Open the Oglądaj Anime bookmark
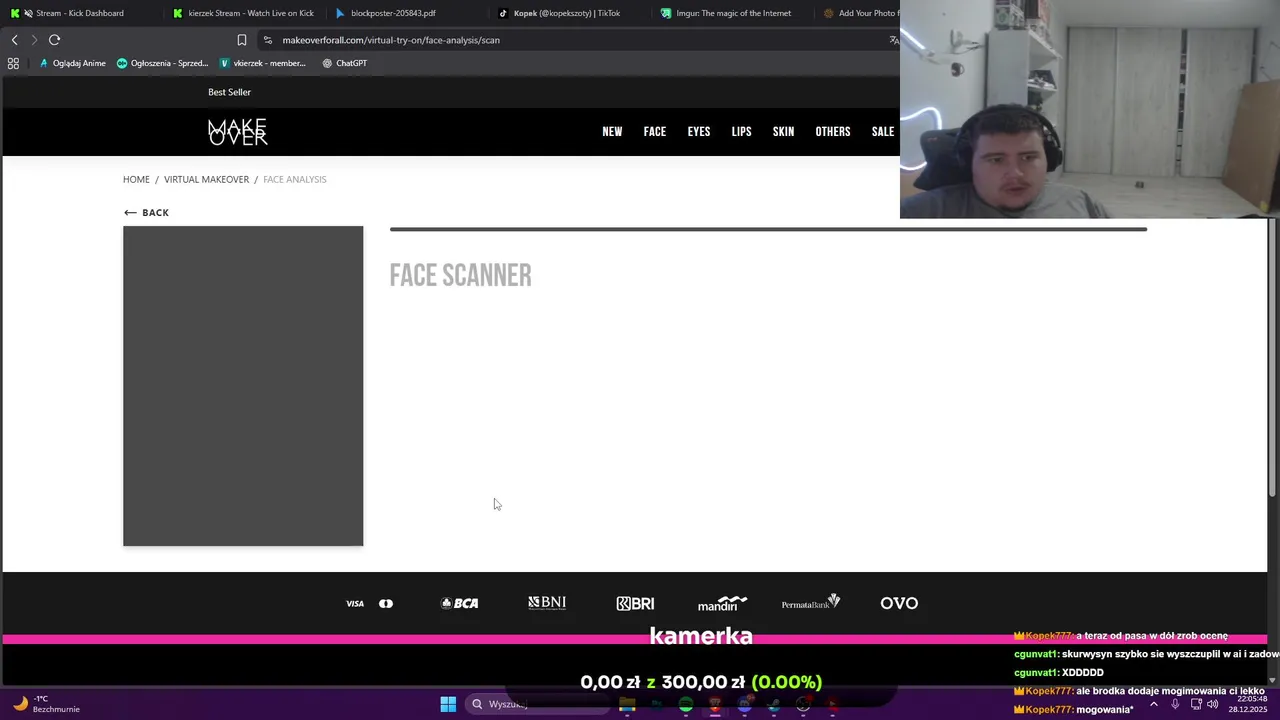 (72, 63)
